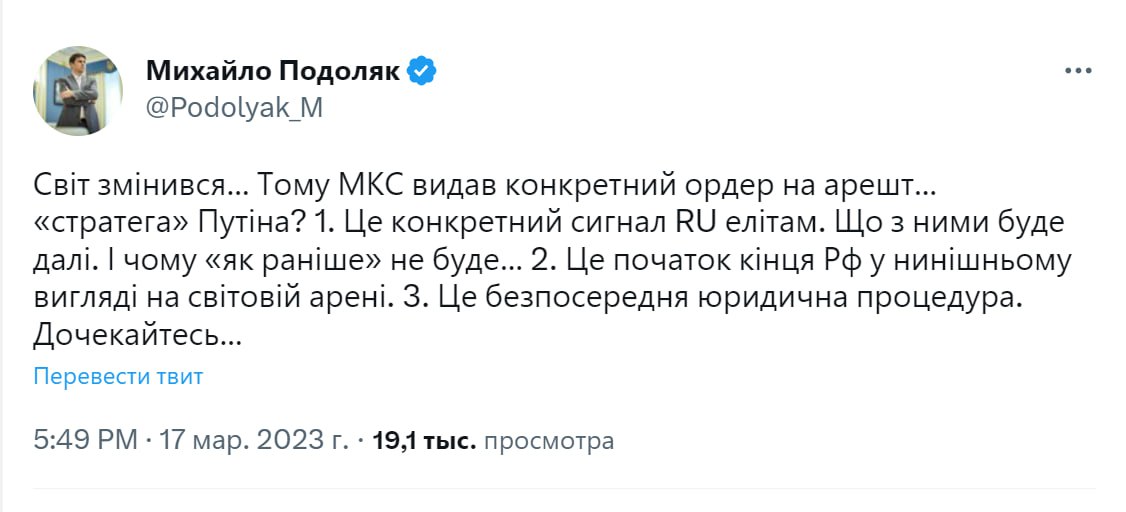Open Михайло Подоляк's profile avatar

78,90
